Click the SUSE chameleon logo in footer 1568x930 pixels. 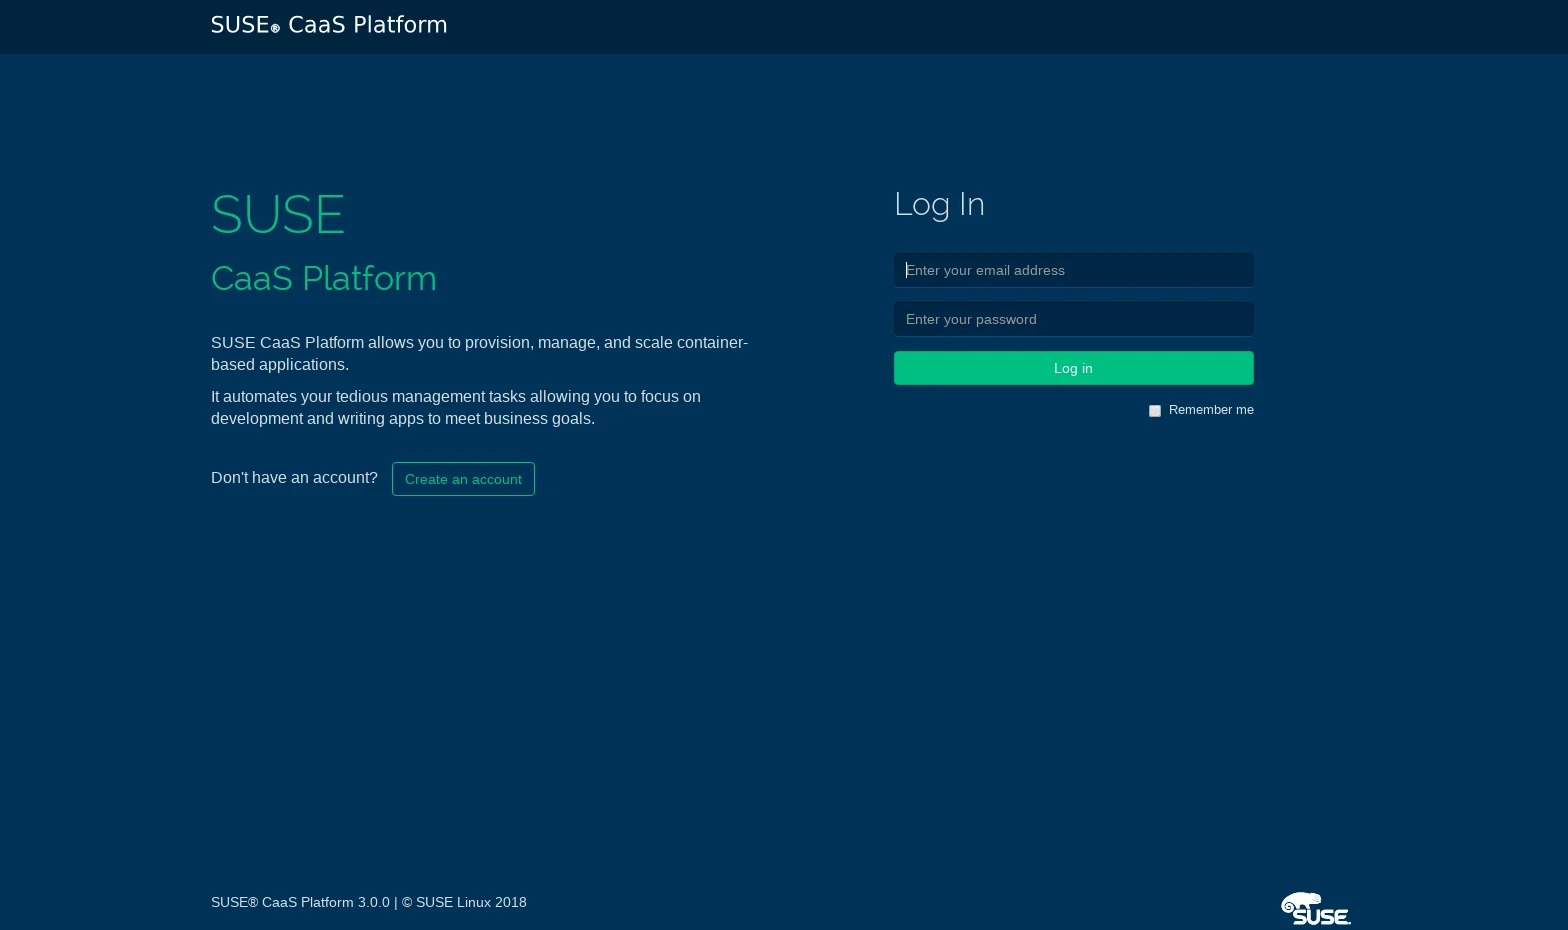click(1315, 909)
